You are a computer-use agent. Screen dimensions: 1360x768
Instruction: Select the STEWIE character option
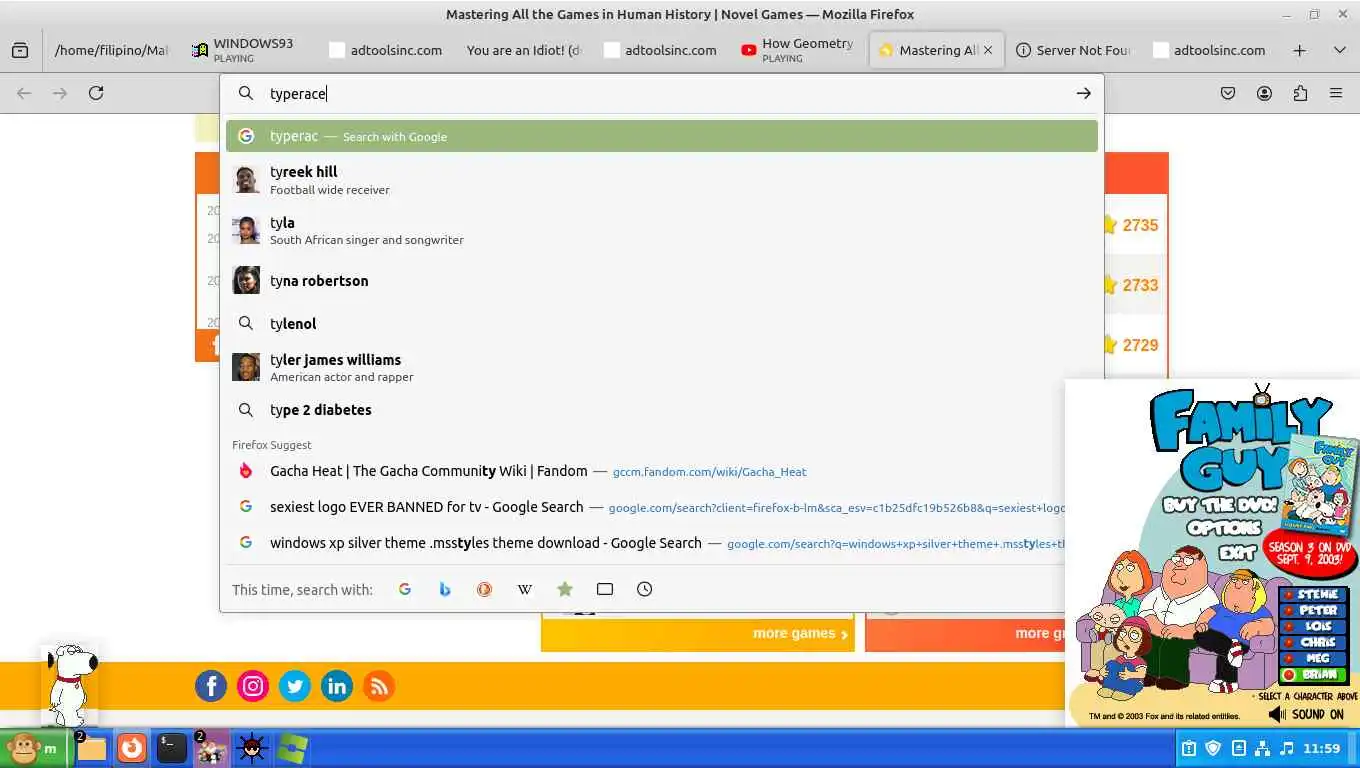point(1312,594)
